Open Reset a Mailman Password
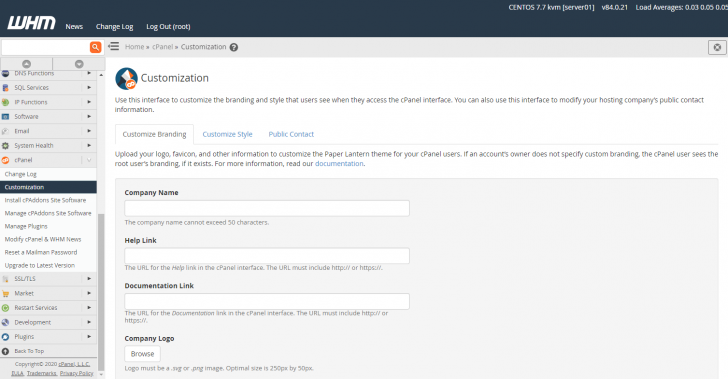Viewport: 728px width, 379px height. 41,252
